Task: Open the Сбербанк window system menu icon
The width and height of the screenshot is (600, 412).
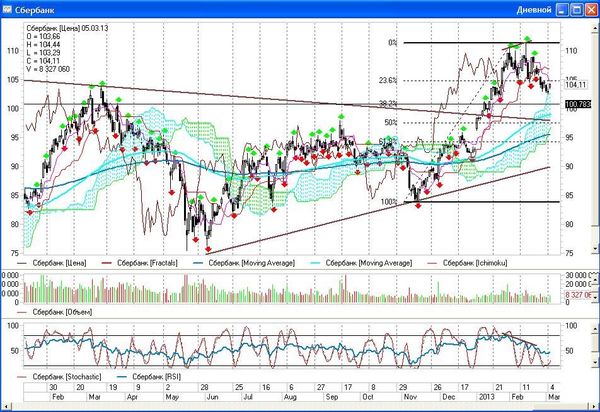Action: (7, 10)
